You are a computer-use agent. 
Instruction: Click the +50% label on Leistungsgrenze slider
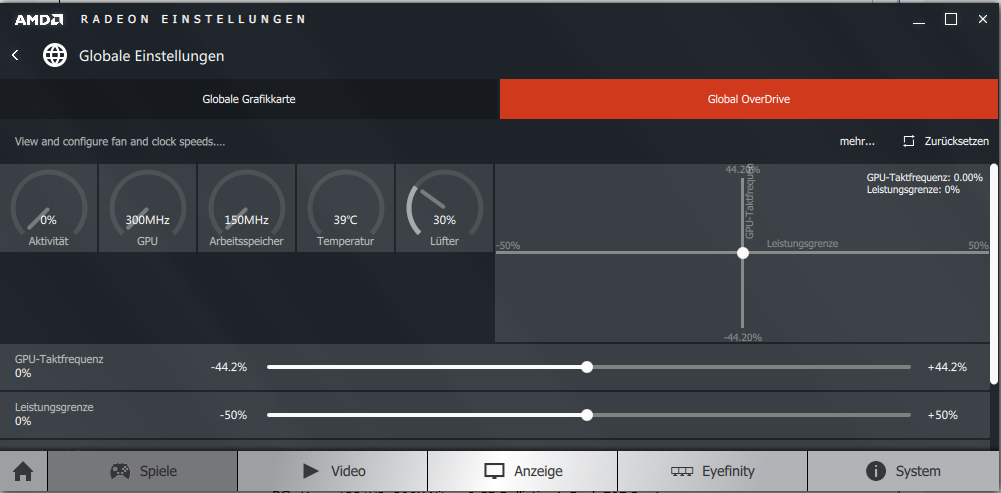[x=942, y=415]
